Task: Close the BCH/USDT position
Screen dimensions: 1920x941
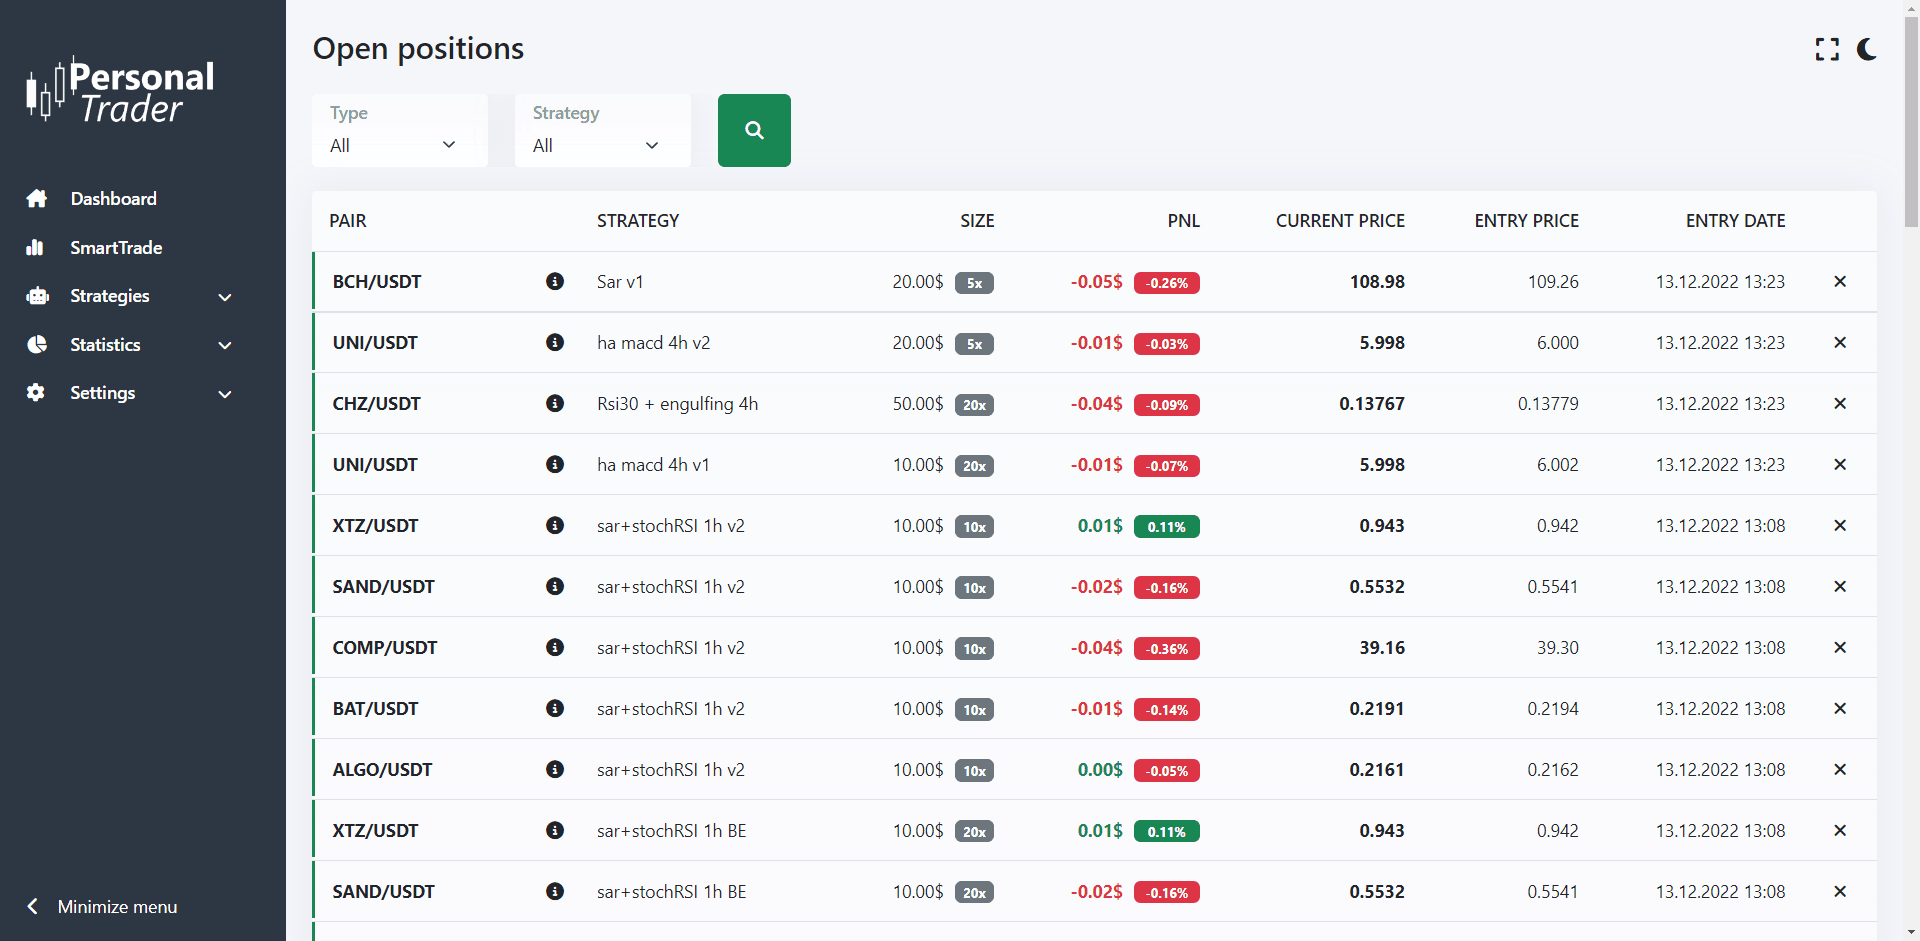Action: [x=1839, y=282]
